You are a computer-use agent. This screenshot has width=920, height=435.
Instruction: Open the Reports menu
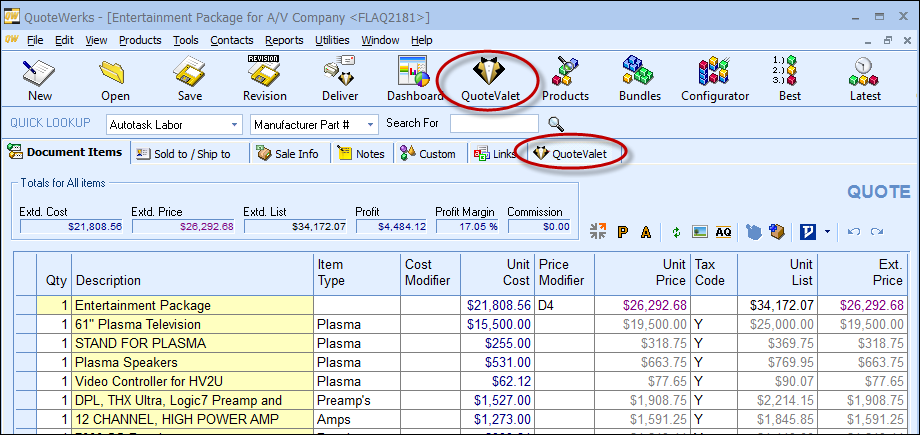(284, 41)
